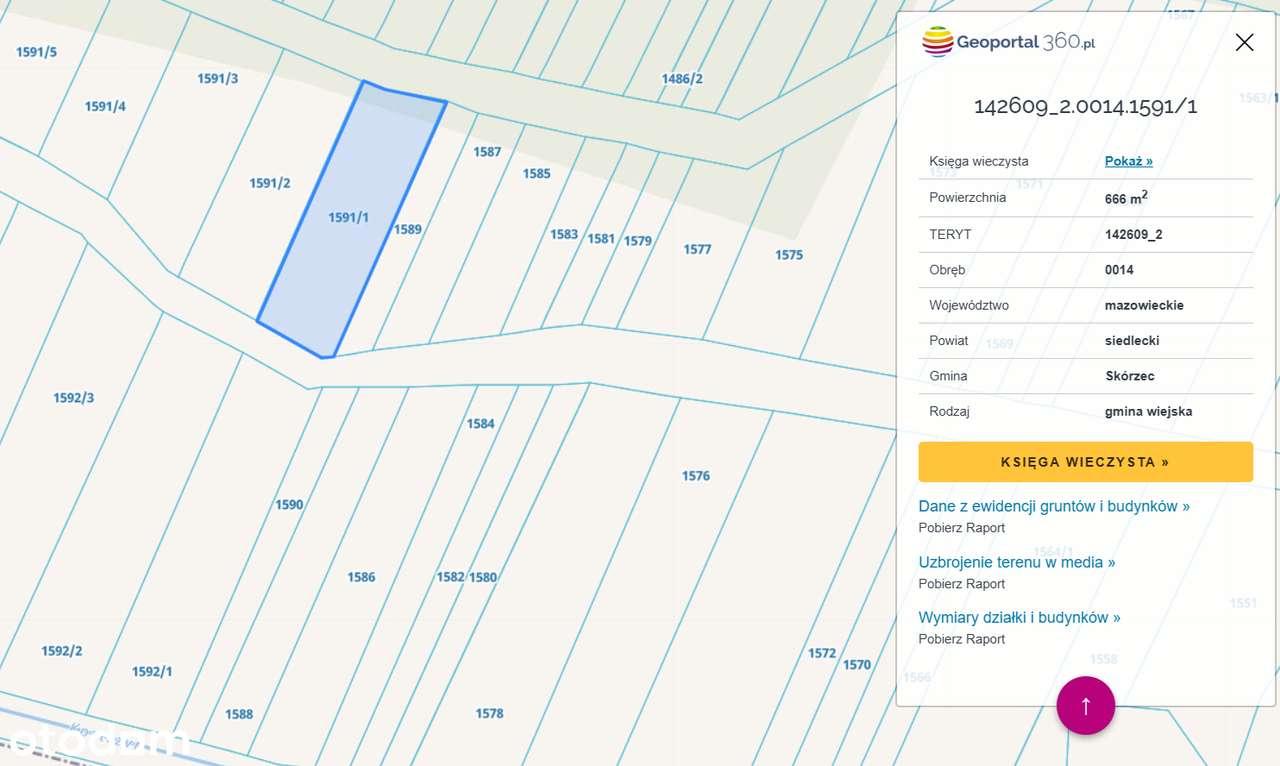Click the Województwo value mazowieckie

(x=1144, y=305)
